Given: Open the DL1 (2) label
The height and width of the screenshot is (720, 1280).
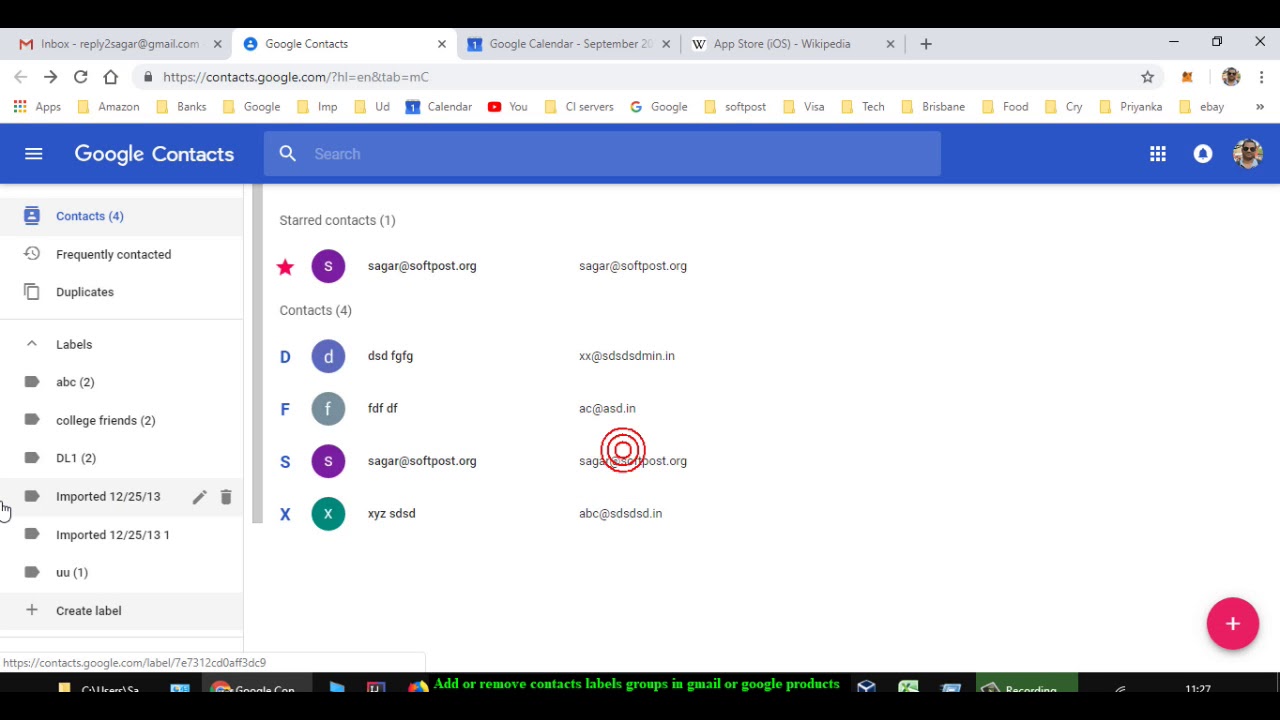Looking at the screenshot, I should coord(121,458).
